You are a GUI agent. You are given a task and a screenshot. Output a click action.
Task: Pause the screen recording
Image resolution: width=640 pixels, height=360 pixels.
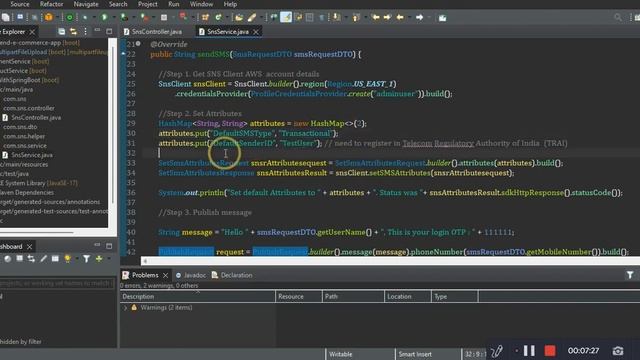[x=529, y=351]
